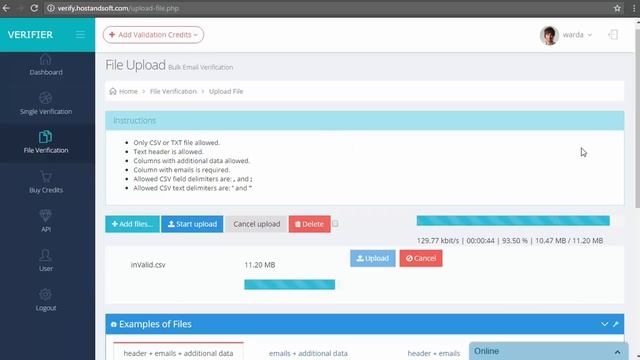Click the inValid.csv file name

(x=148, y=265)
